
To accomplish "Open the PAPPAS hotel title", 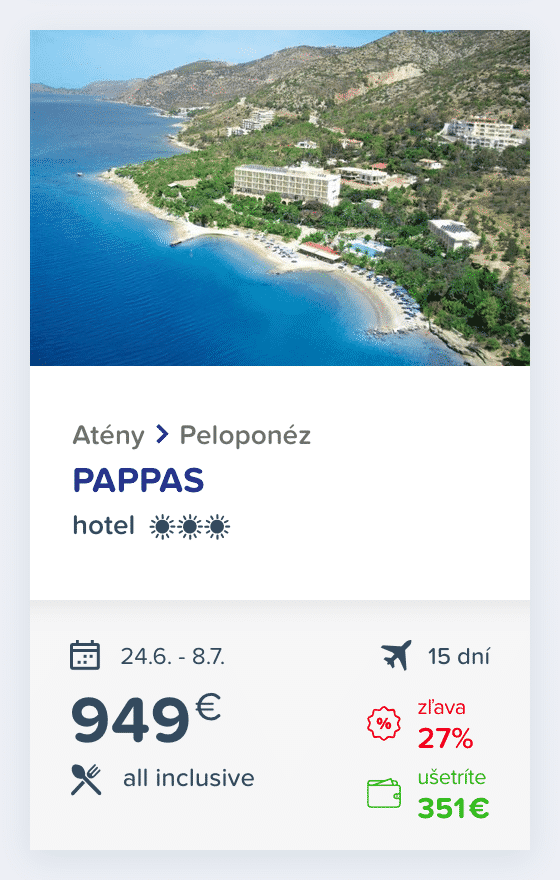I will point(138,480).
